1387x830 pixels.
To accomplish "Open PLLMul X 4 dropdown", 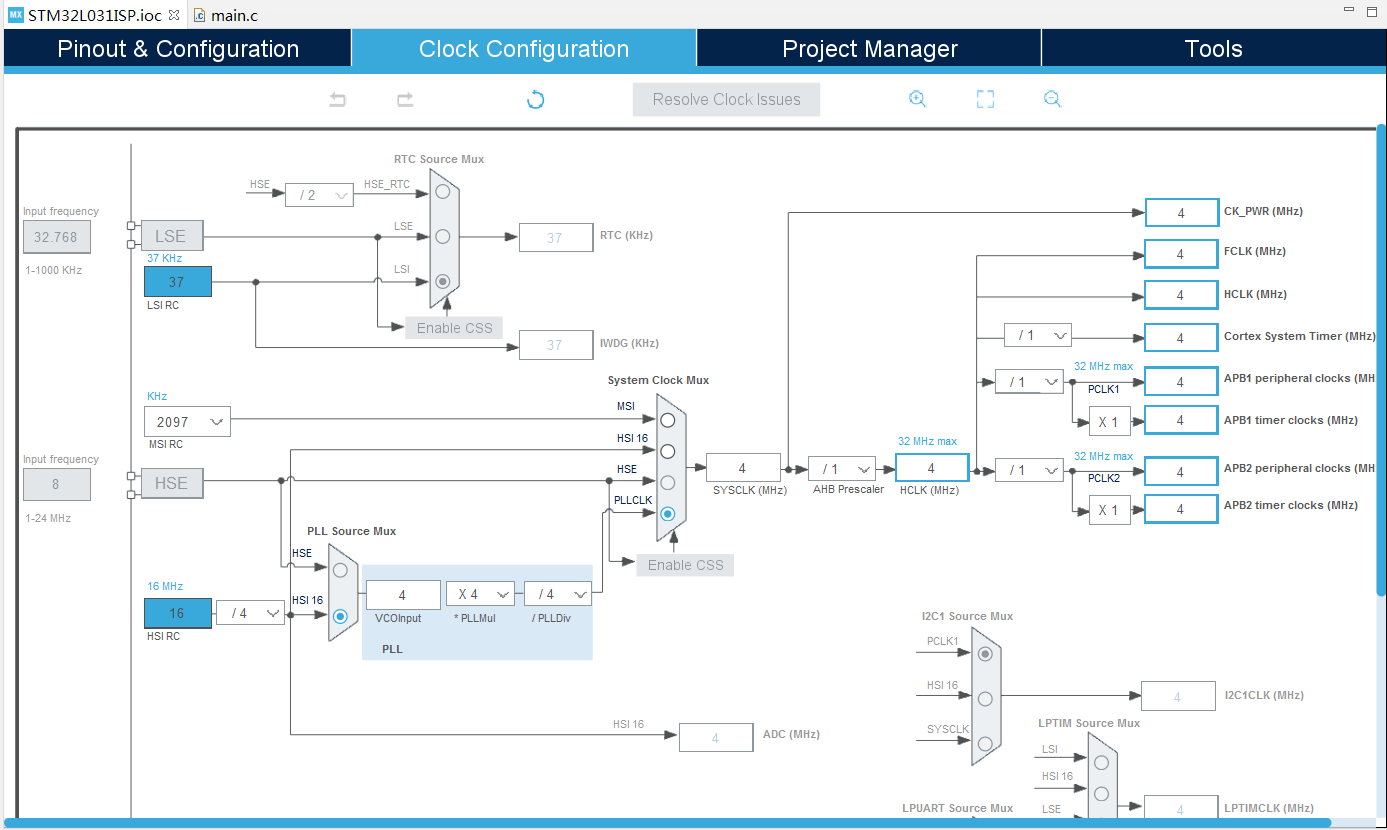I will 480,594.
